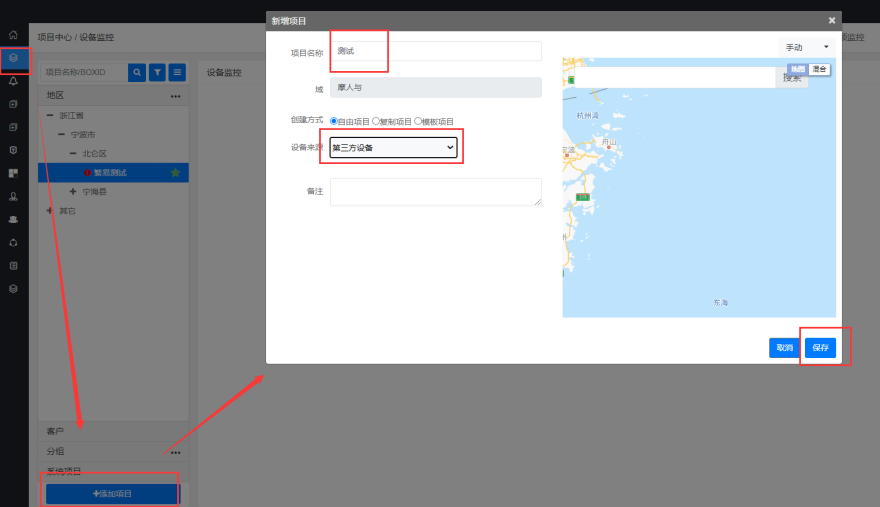
Task: Click the 搜索 button on the map
Action: click(x=792, y=78)
